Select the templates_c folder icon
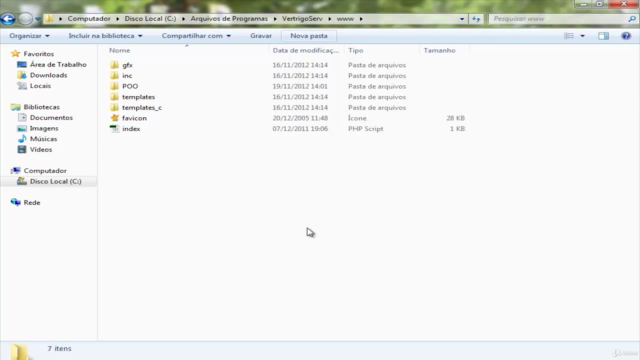Image resolution: width=640 pixels, height=360 pixels. [115, 107]
